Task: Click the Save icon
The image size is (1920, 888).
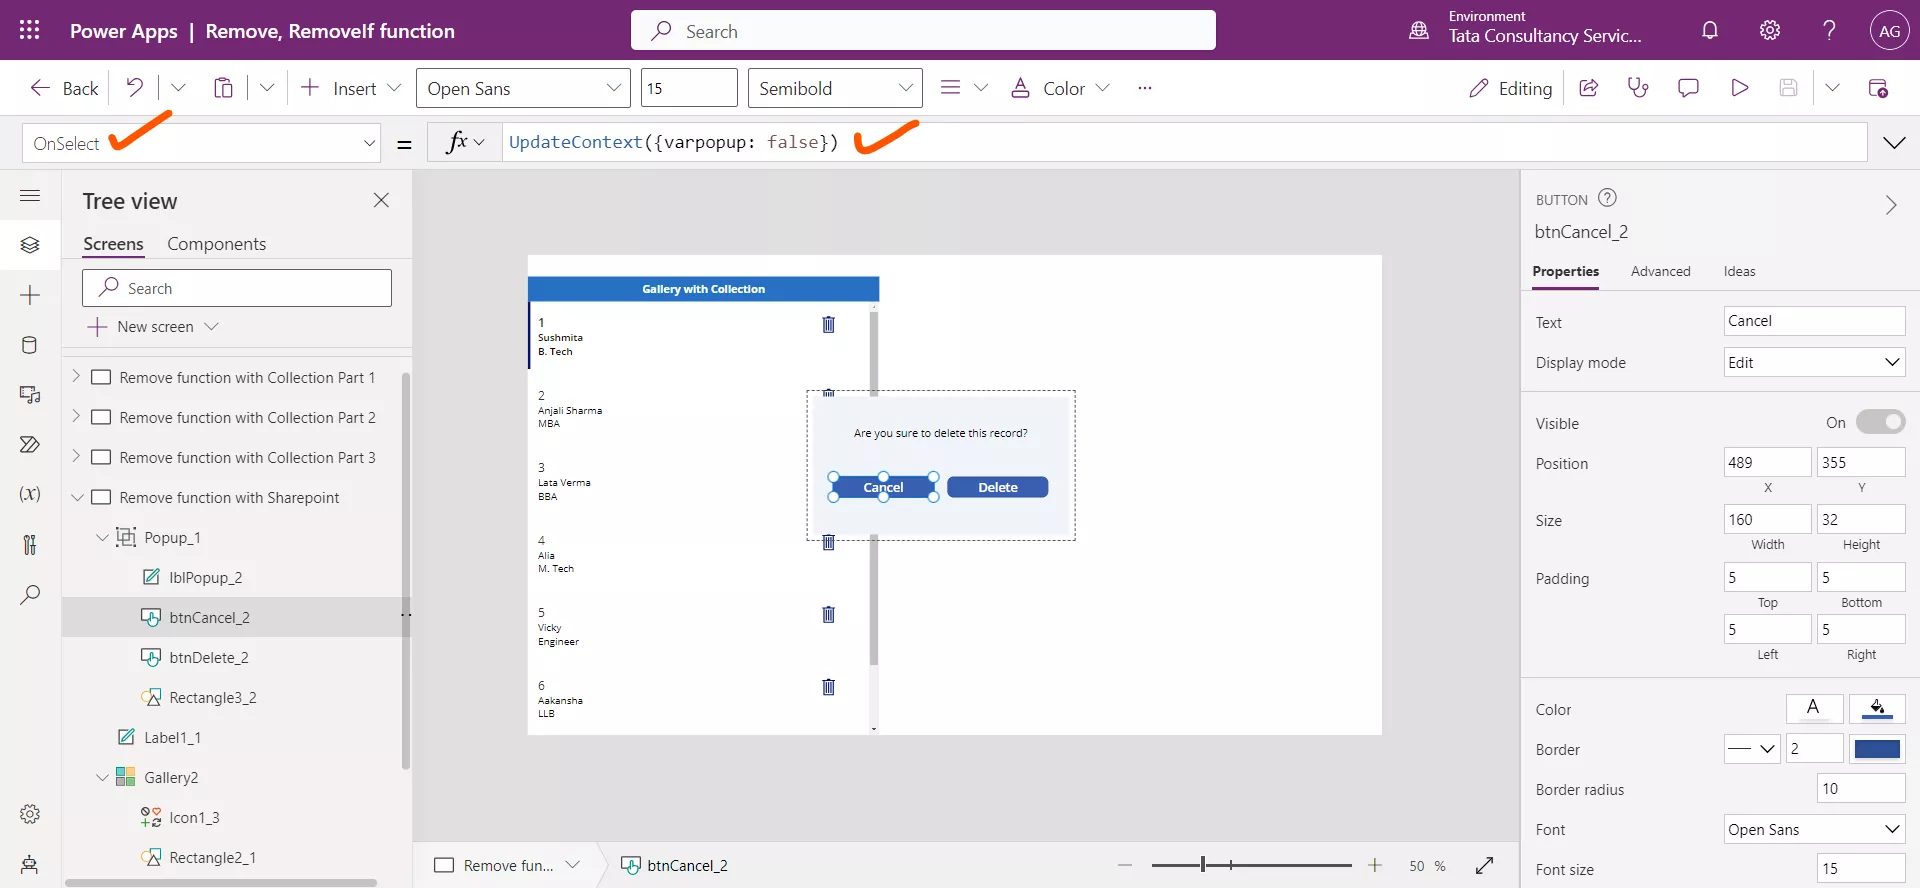Action: point(1789,88)
